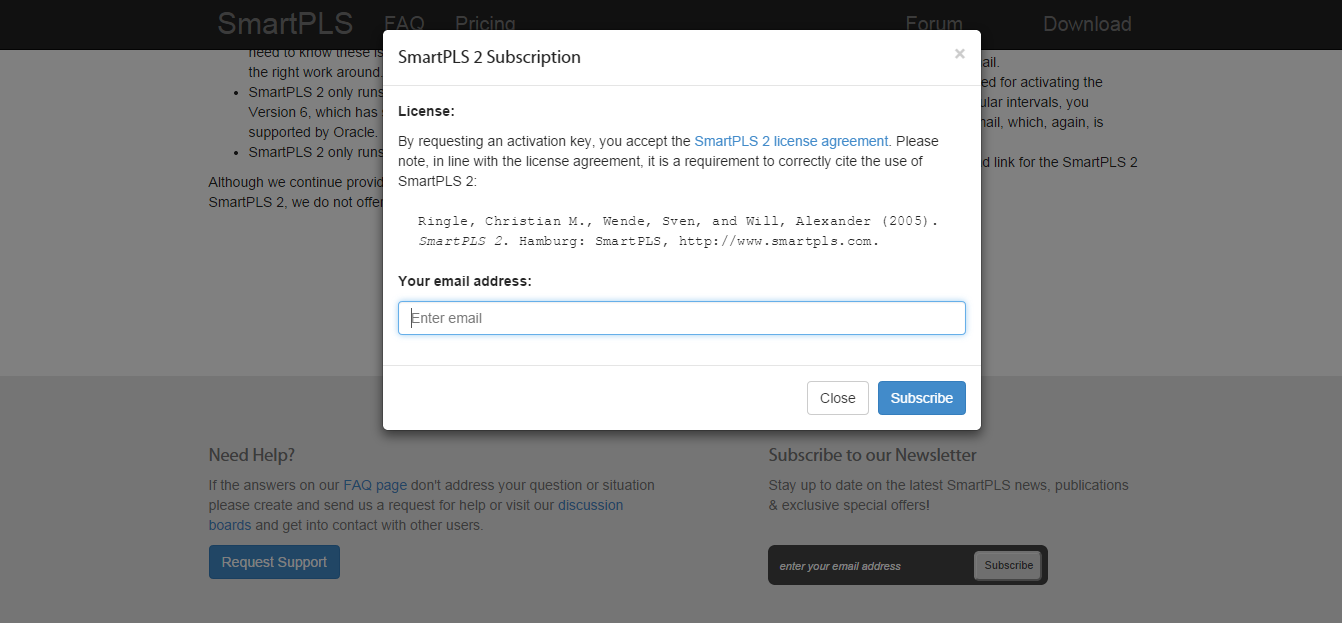The width and height of the screenshot is (1342, 623).
Task: Close the subscription dialog with the X icon
Action: pos(959,54)
